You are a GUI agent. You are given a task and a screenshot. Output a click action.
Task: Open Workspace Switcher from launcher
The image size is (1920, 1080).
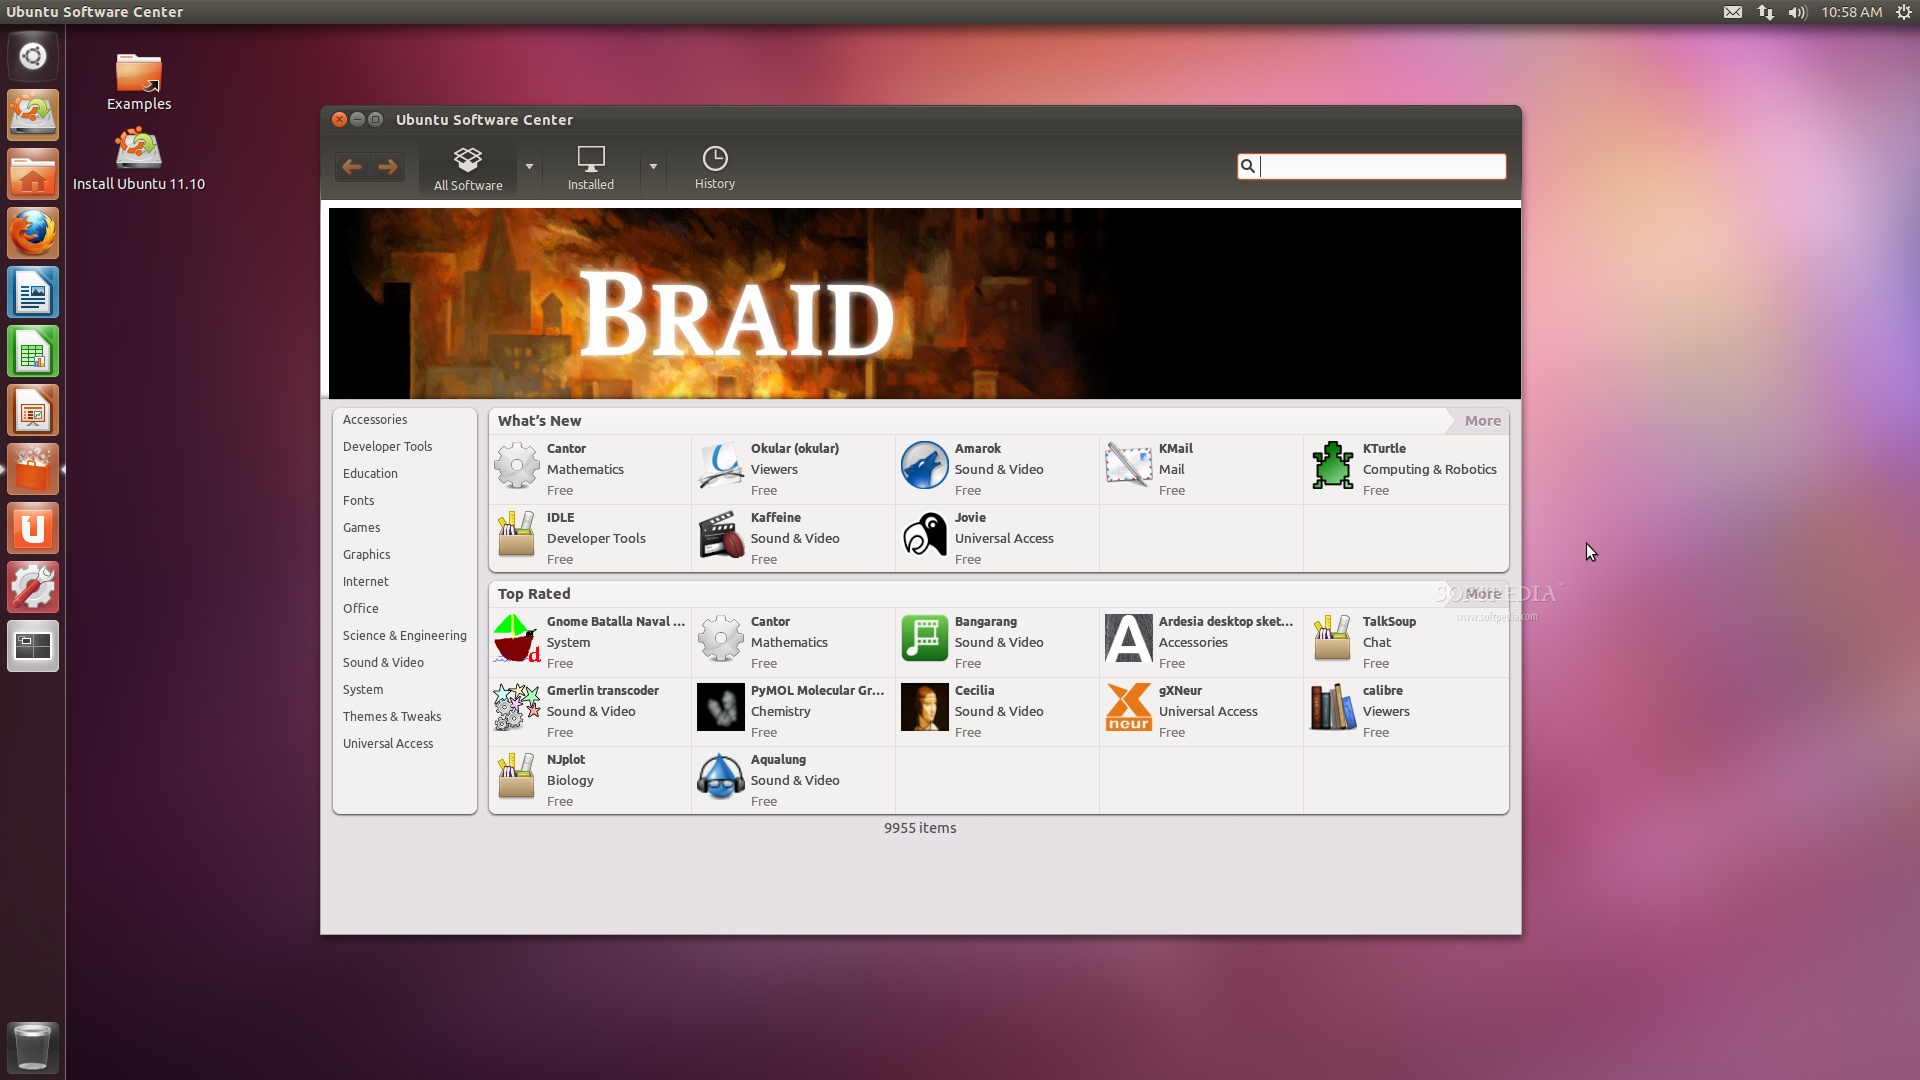[x=33, y=646]
